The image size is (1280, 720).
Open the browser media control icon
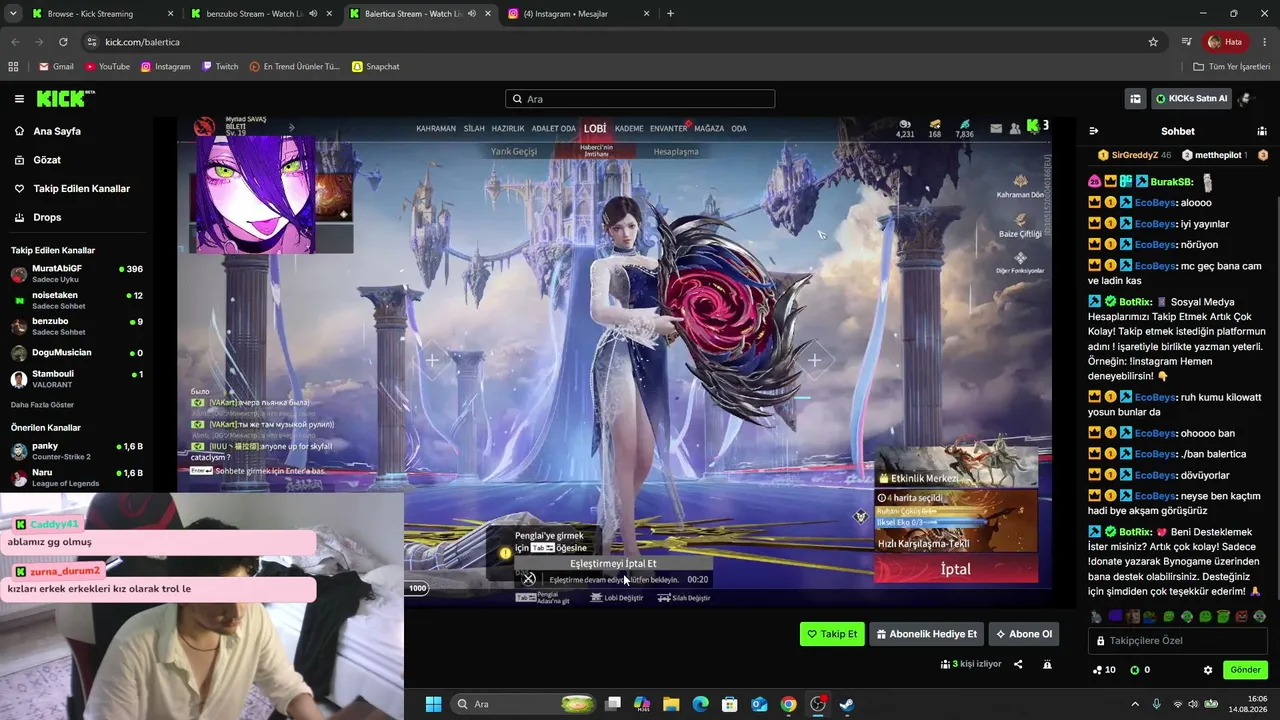[1186, 42]
